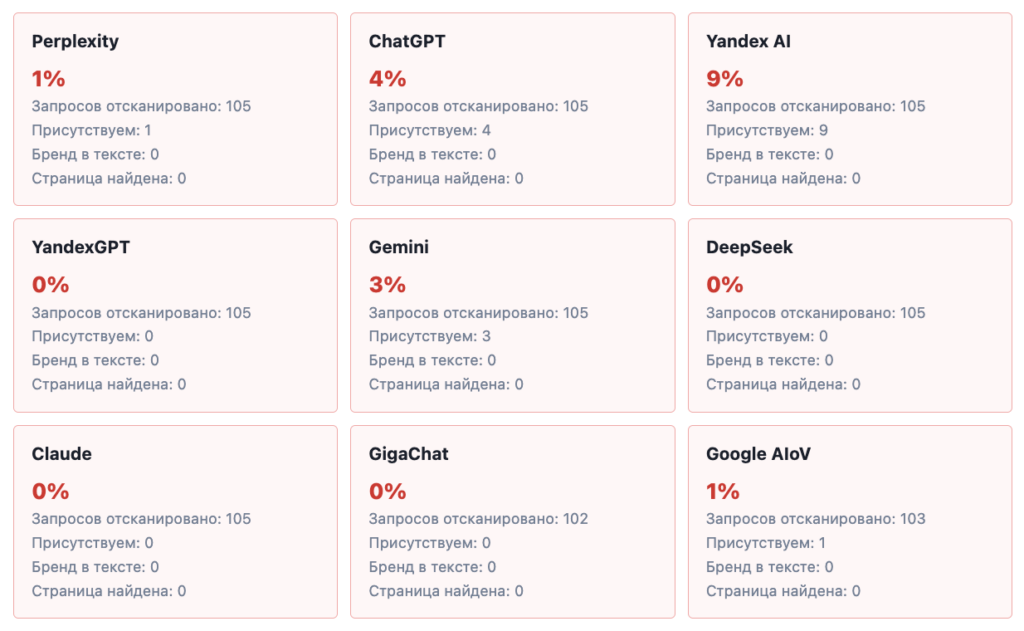The width and height of the screenshot is (1024, 631).
Task: Click 'Запросов отсканировано: 103' in Google AIoV
Action: coord(815,519)
